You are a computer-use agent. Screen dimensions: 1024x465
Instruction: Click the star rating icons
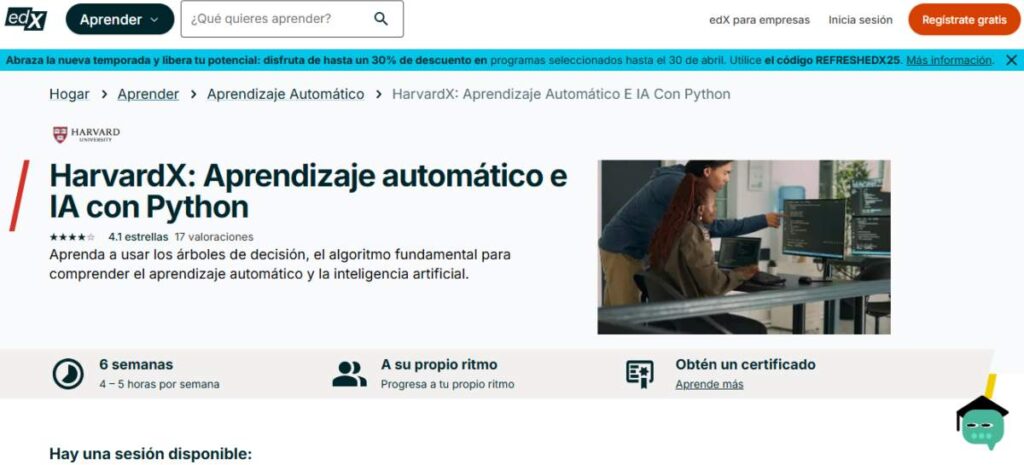click(x=72, y=237)
